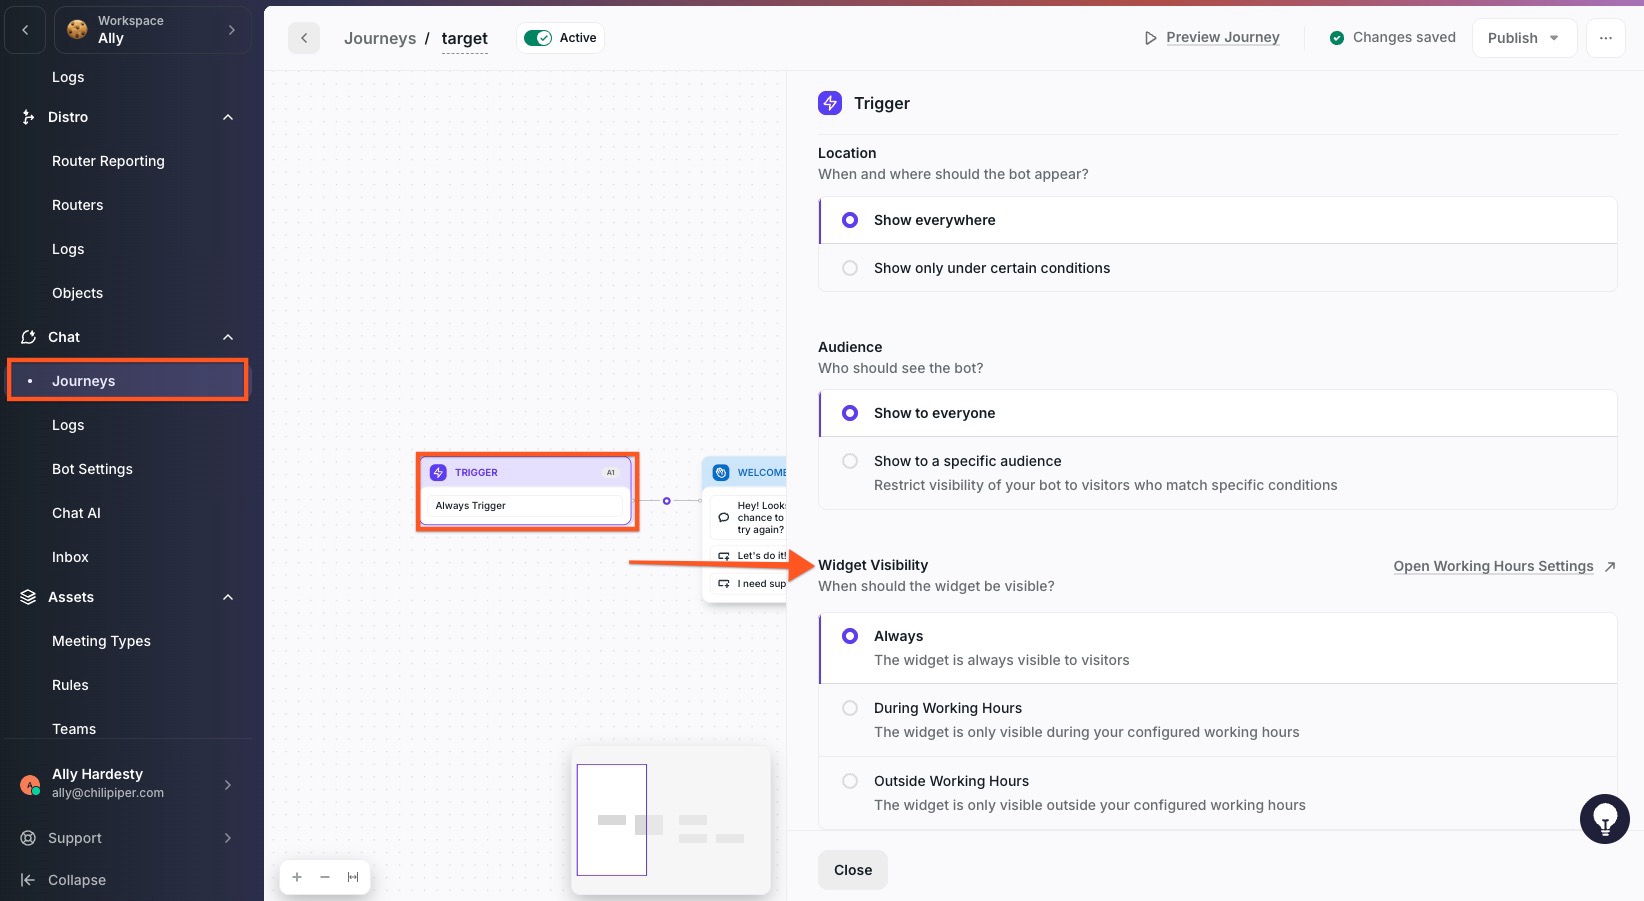The image size is (1644, 901).
Task: Click the canvas minimap thumbnail
Action: pos(671,820)
